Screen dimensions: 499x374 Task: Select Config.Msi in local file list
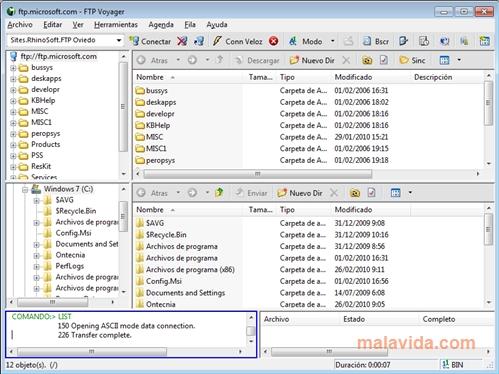click(x=163, y=281)
